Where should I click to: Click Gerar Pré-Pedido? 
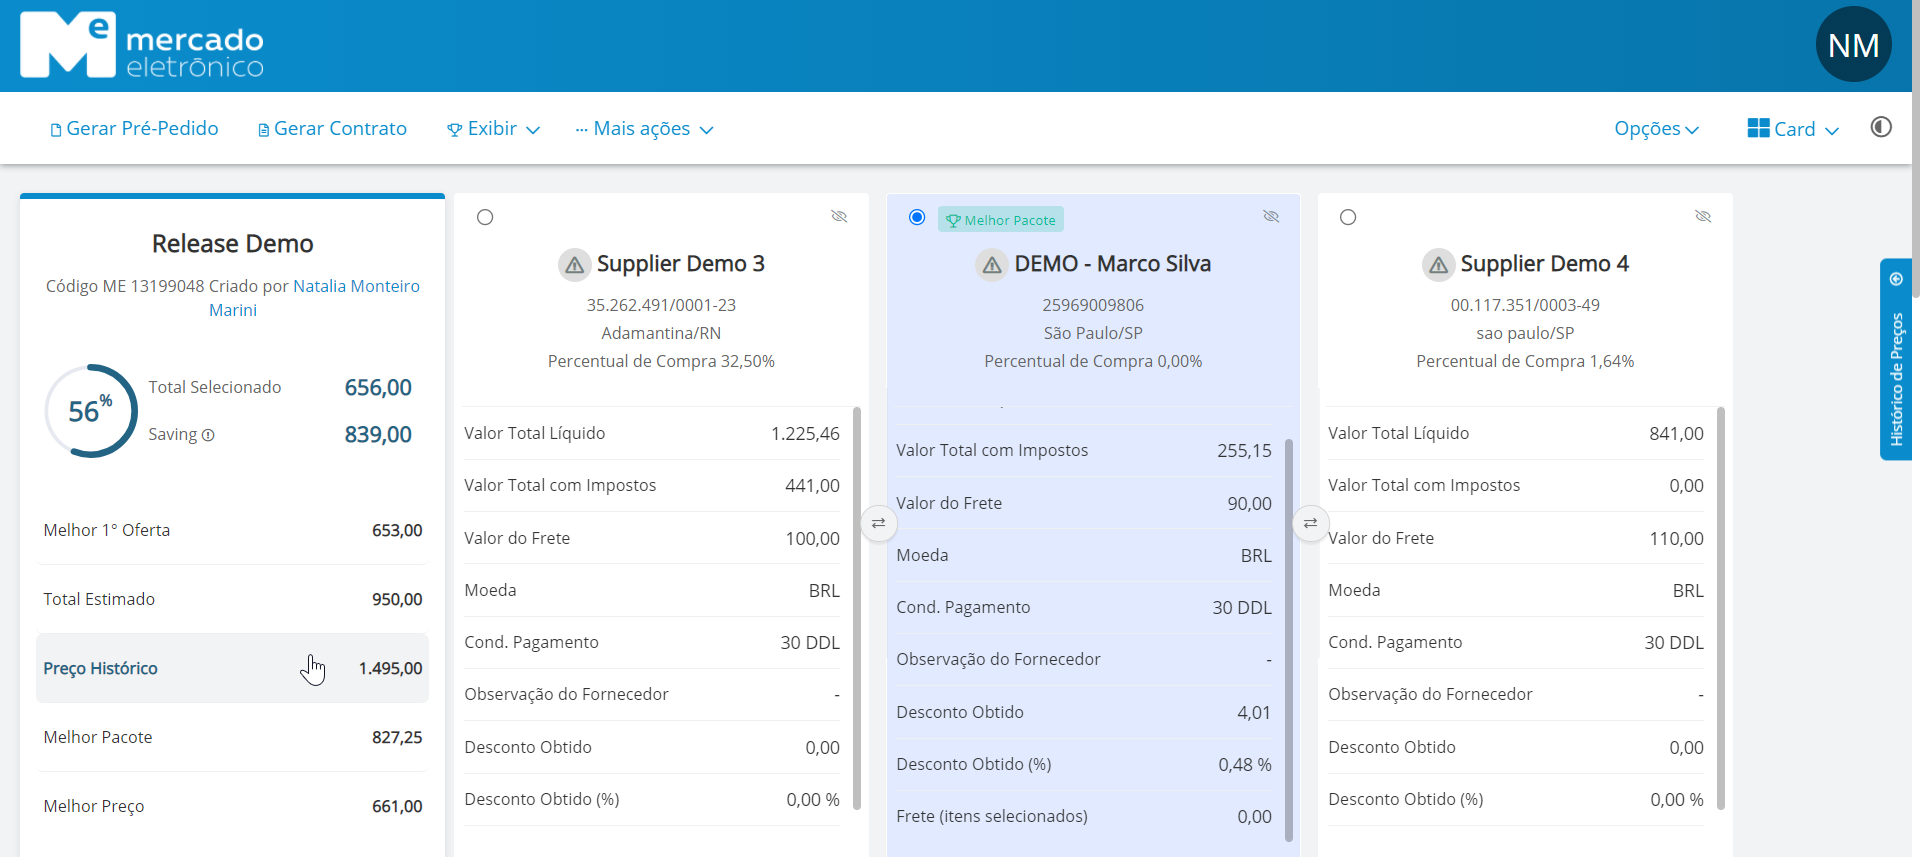click(x=134, y=129)
